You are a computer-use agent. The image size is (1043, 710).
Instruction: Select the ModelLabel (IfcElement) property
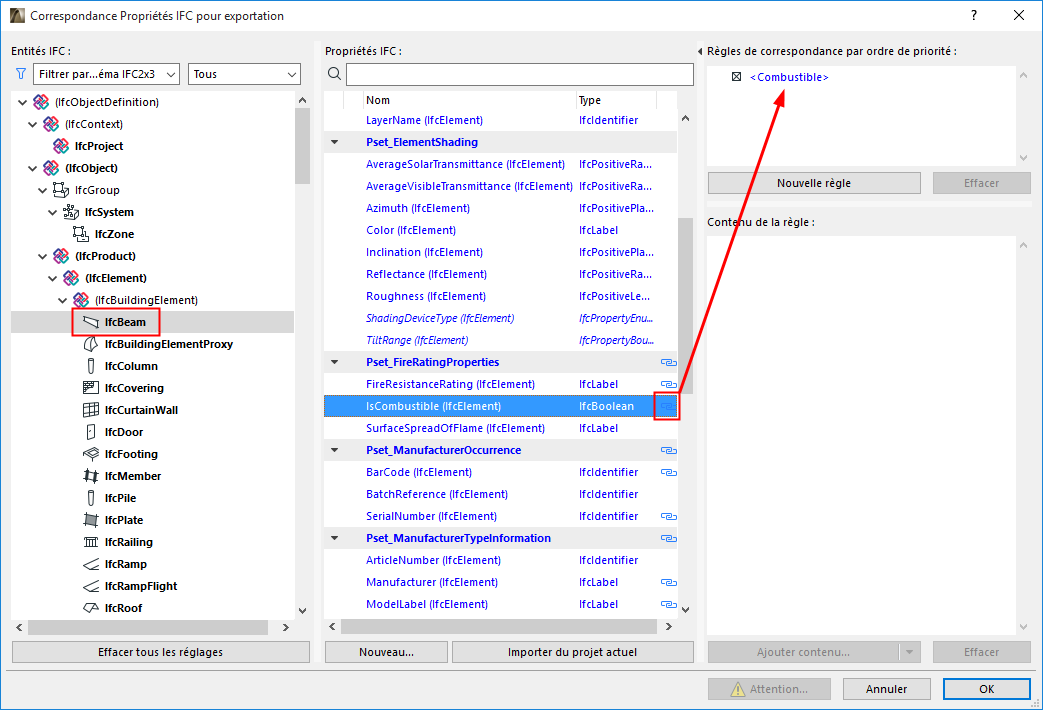pyautogui.click(x=500, y=604)
